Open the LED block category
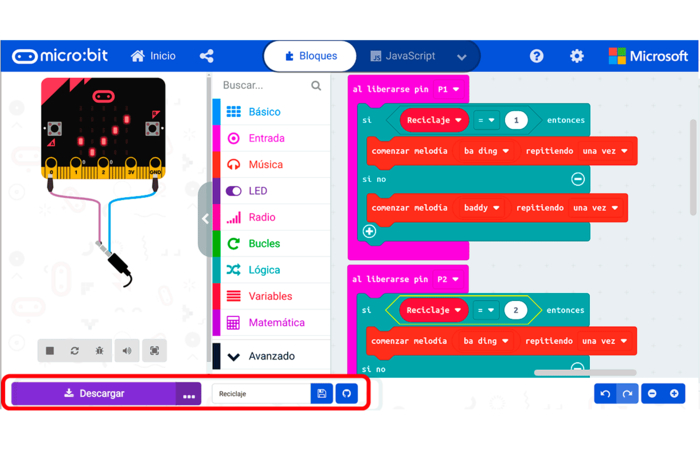The width and height of the screenshot is (700, 450). tap(271, 191)
